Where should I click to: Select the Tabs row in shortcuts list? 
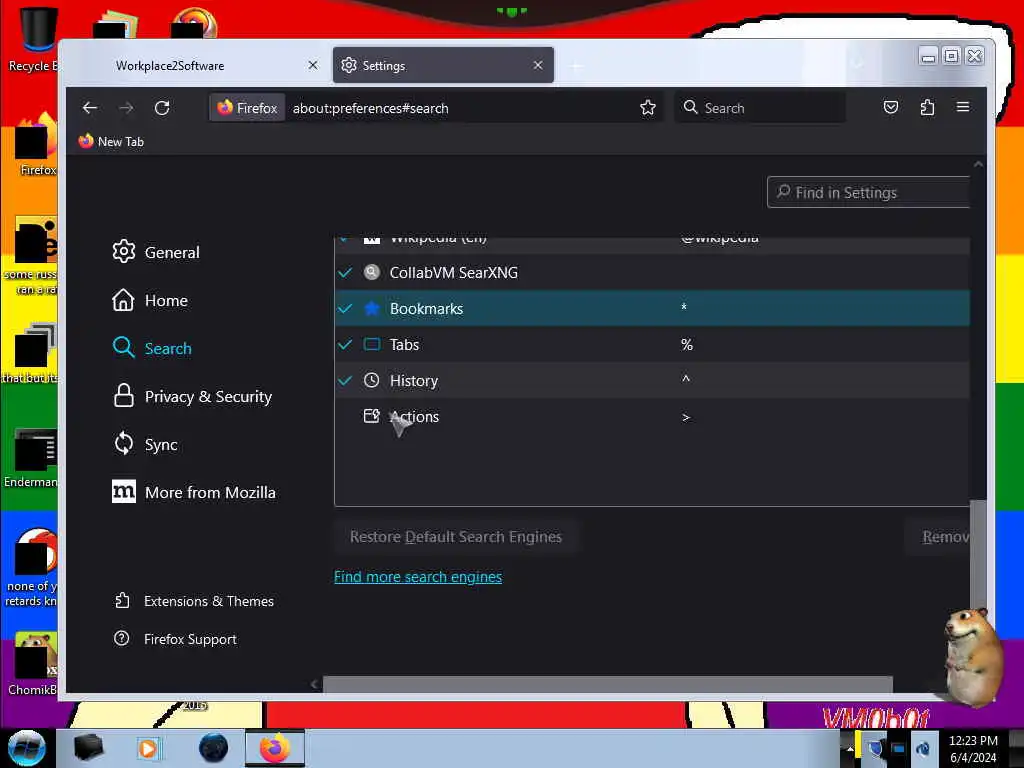tap(652, 344)
